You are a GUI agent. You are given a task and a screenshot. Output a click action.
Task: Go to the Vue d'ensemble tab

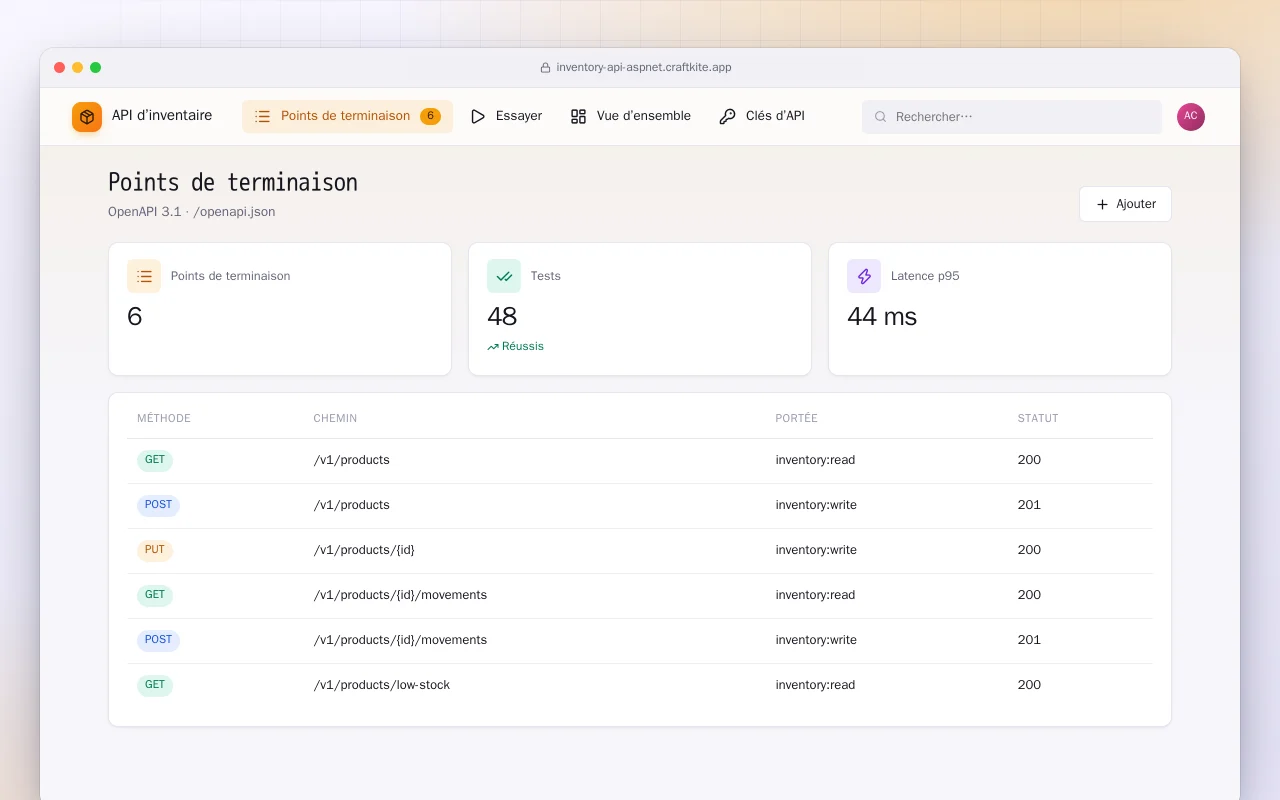631,116
